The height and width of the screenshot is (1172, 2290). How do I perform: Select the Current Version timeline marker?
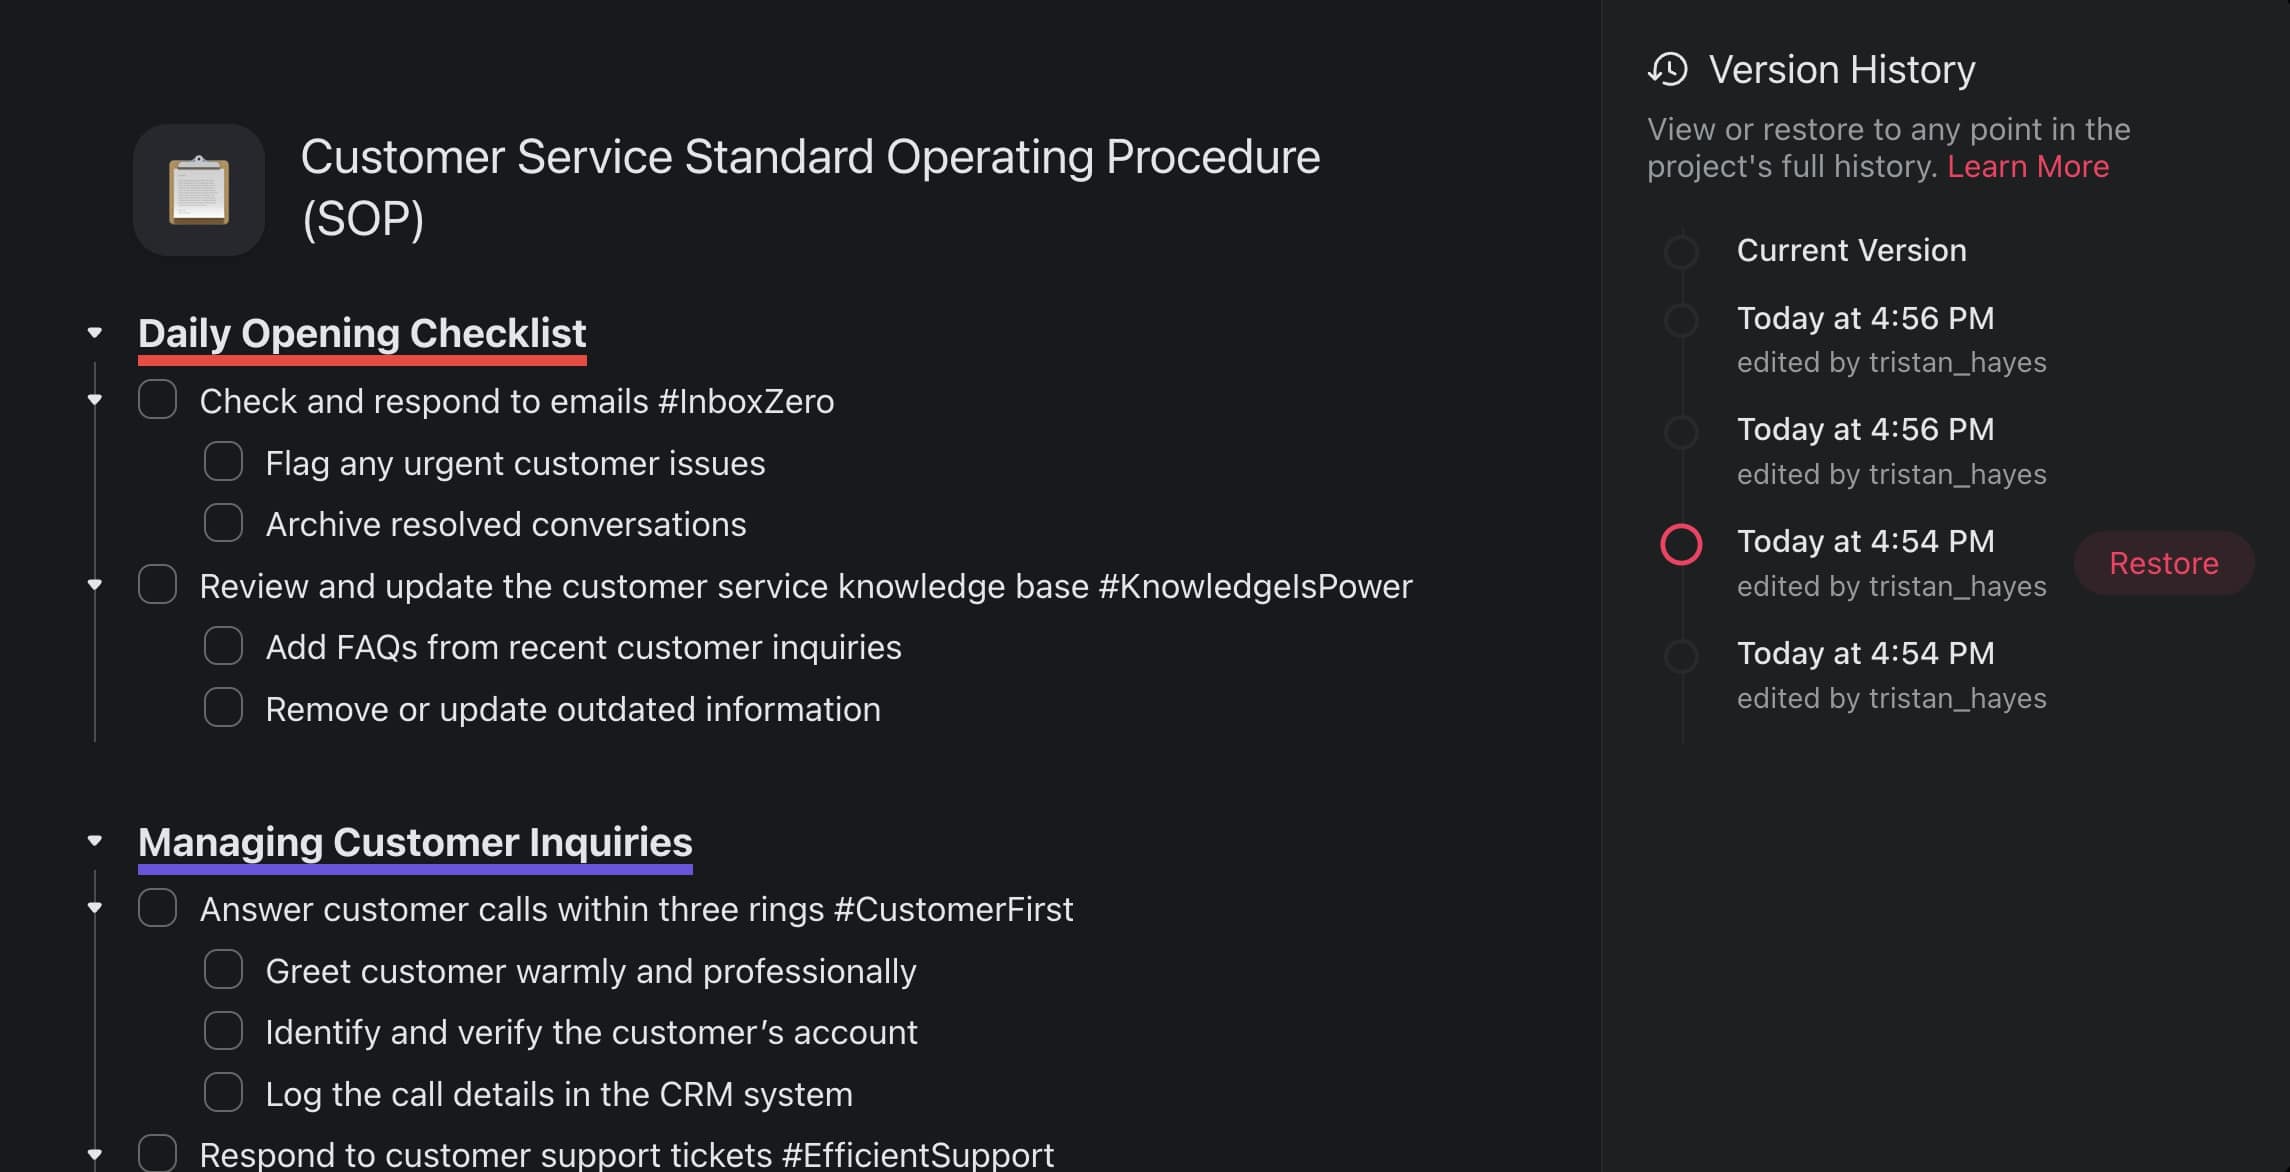[1681, 251]
